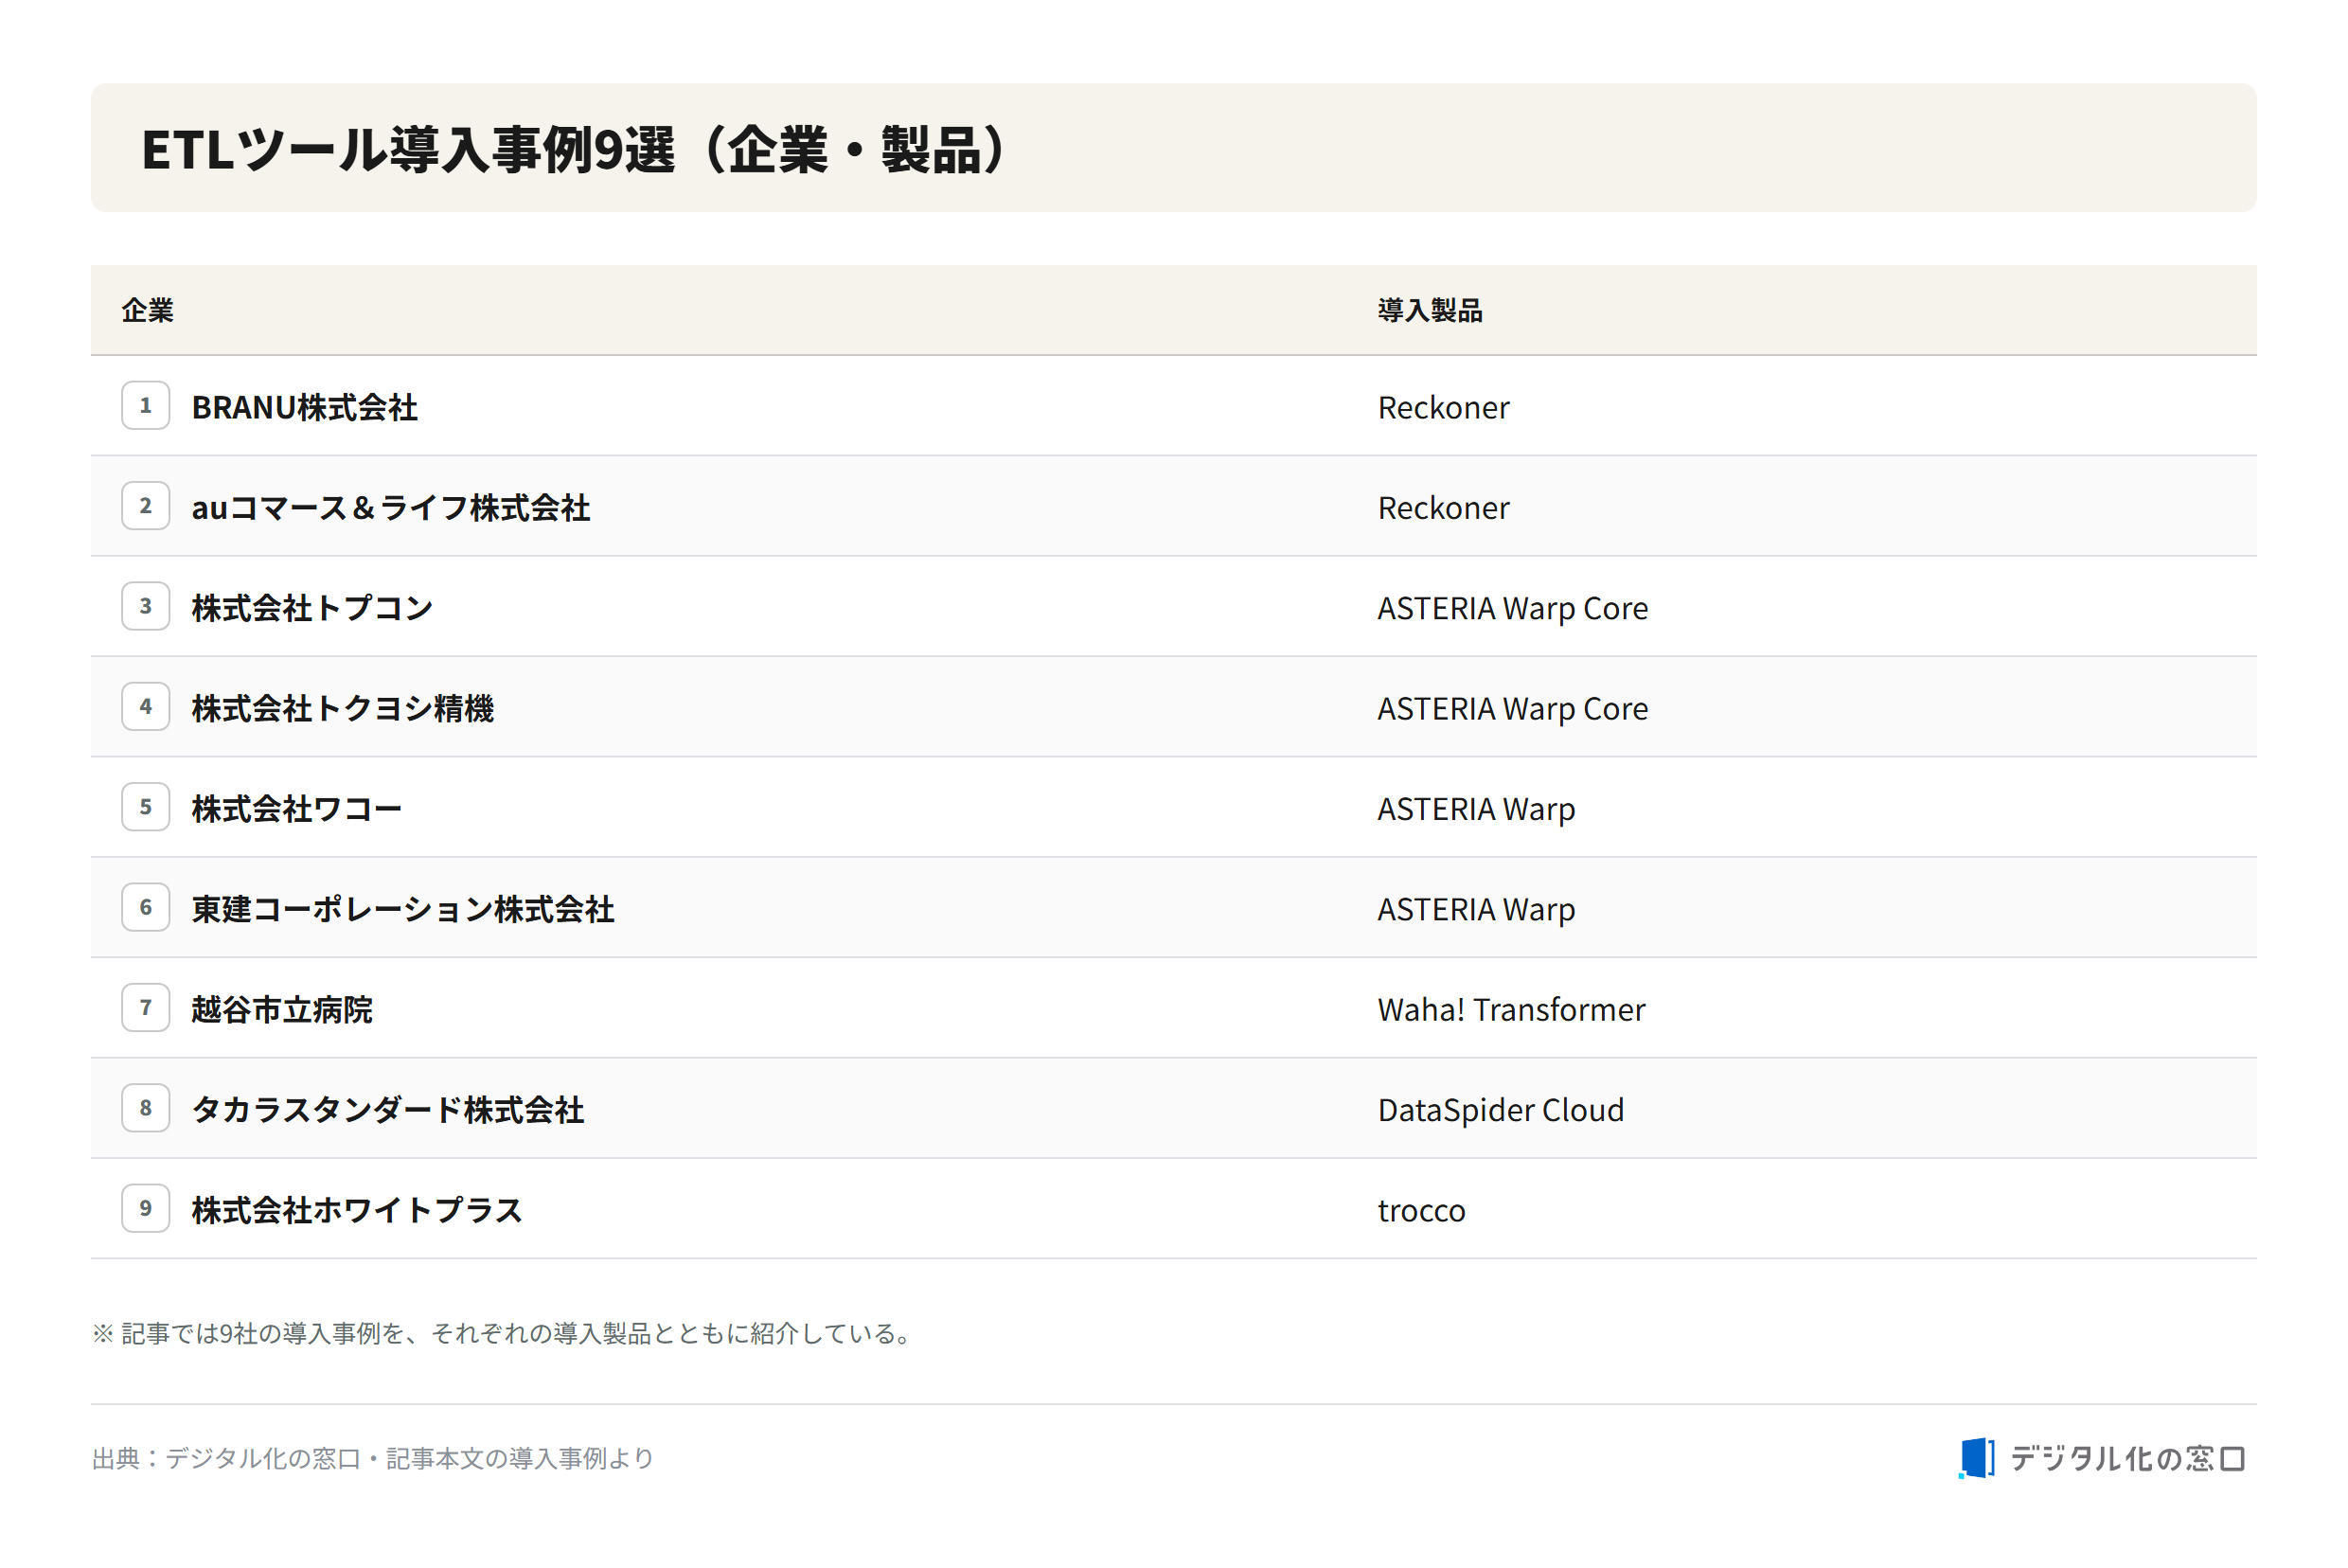Click number badge 1 beside BRANU株式会社
Image resolution: width=2348 pixels, height=1568 pixels.
[x=146, y=405]
